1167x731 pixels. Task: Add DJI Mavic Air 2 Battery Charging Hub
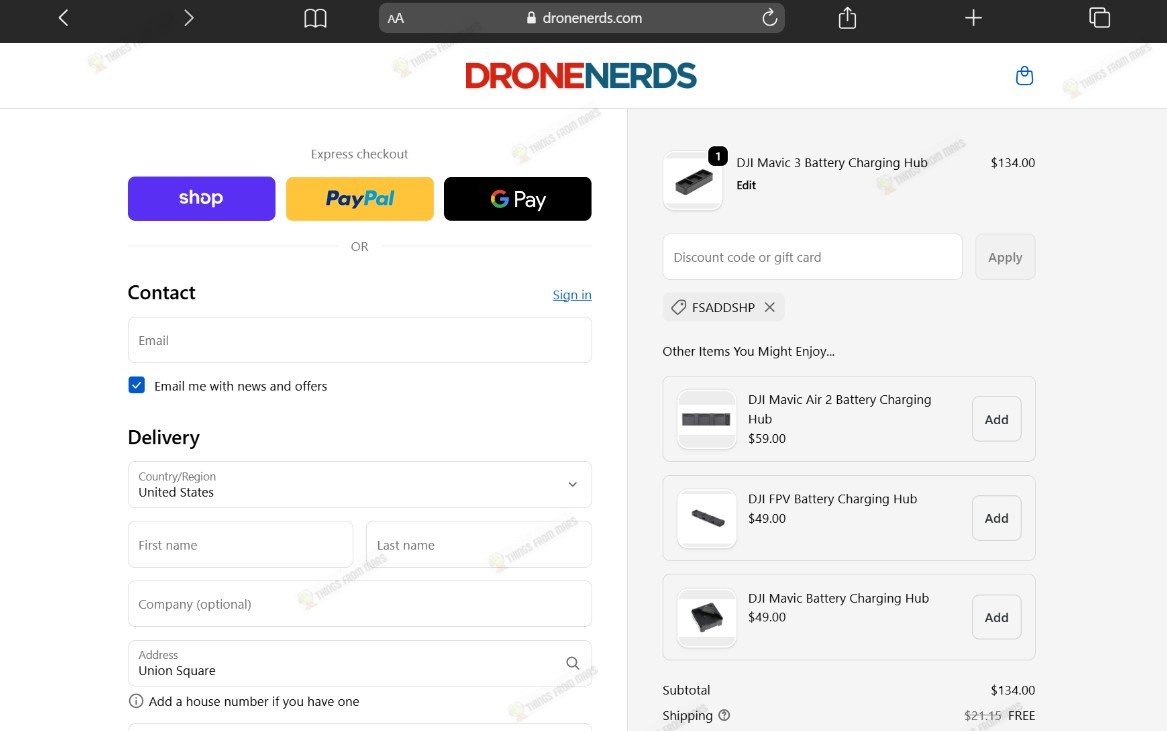coord(997,419)
